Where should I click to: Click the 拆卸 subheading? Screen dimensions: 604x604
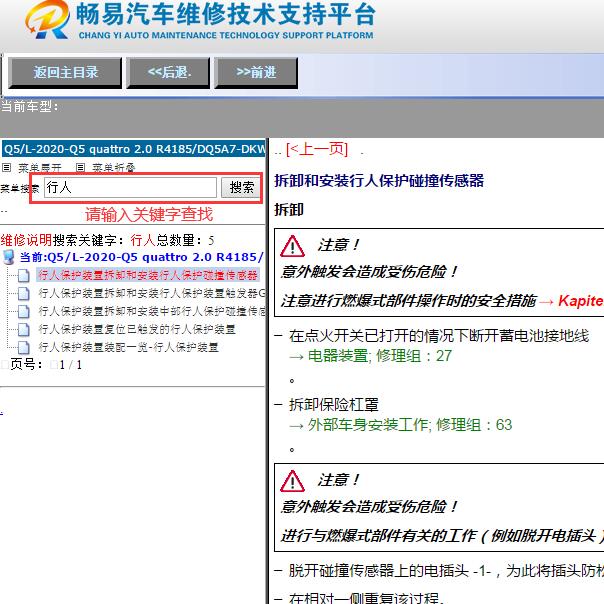pos(289,210)
